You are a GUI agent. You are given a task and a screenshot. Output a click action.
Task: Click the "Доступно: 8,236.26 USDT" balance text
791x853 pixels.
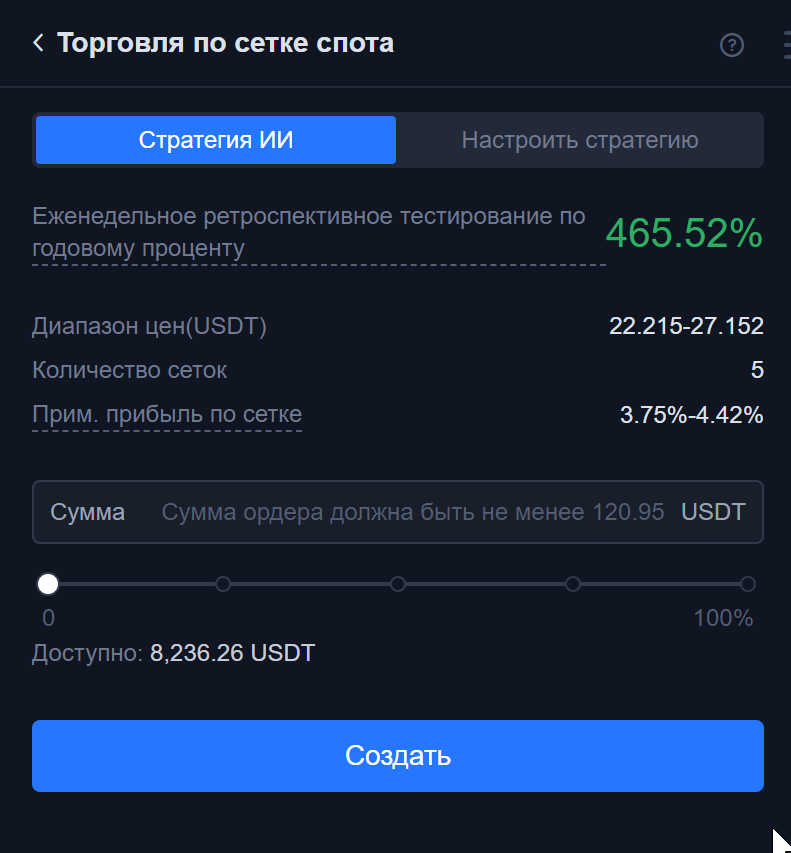[173, 652]
